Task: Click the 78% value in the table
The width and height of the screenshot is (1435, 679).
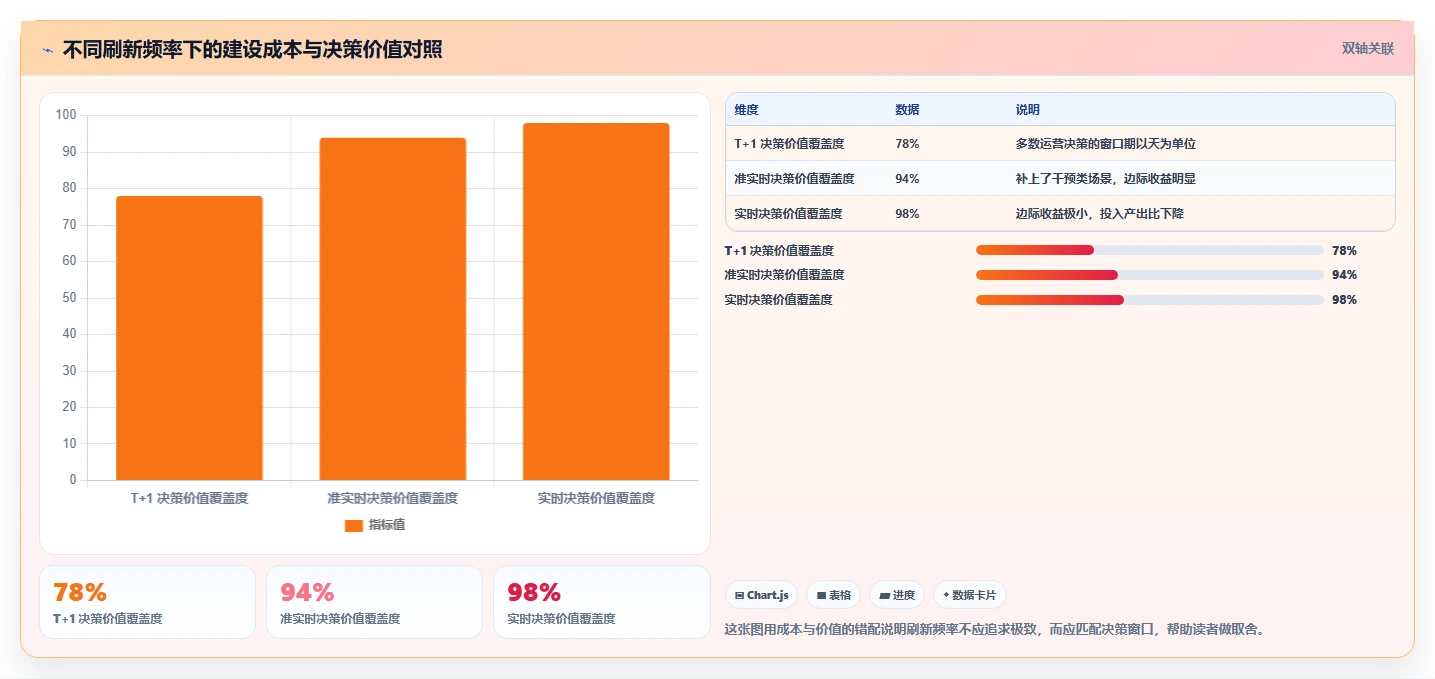Action: pyautogui.click(x=907, y=144)
